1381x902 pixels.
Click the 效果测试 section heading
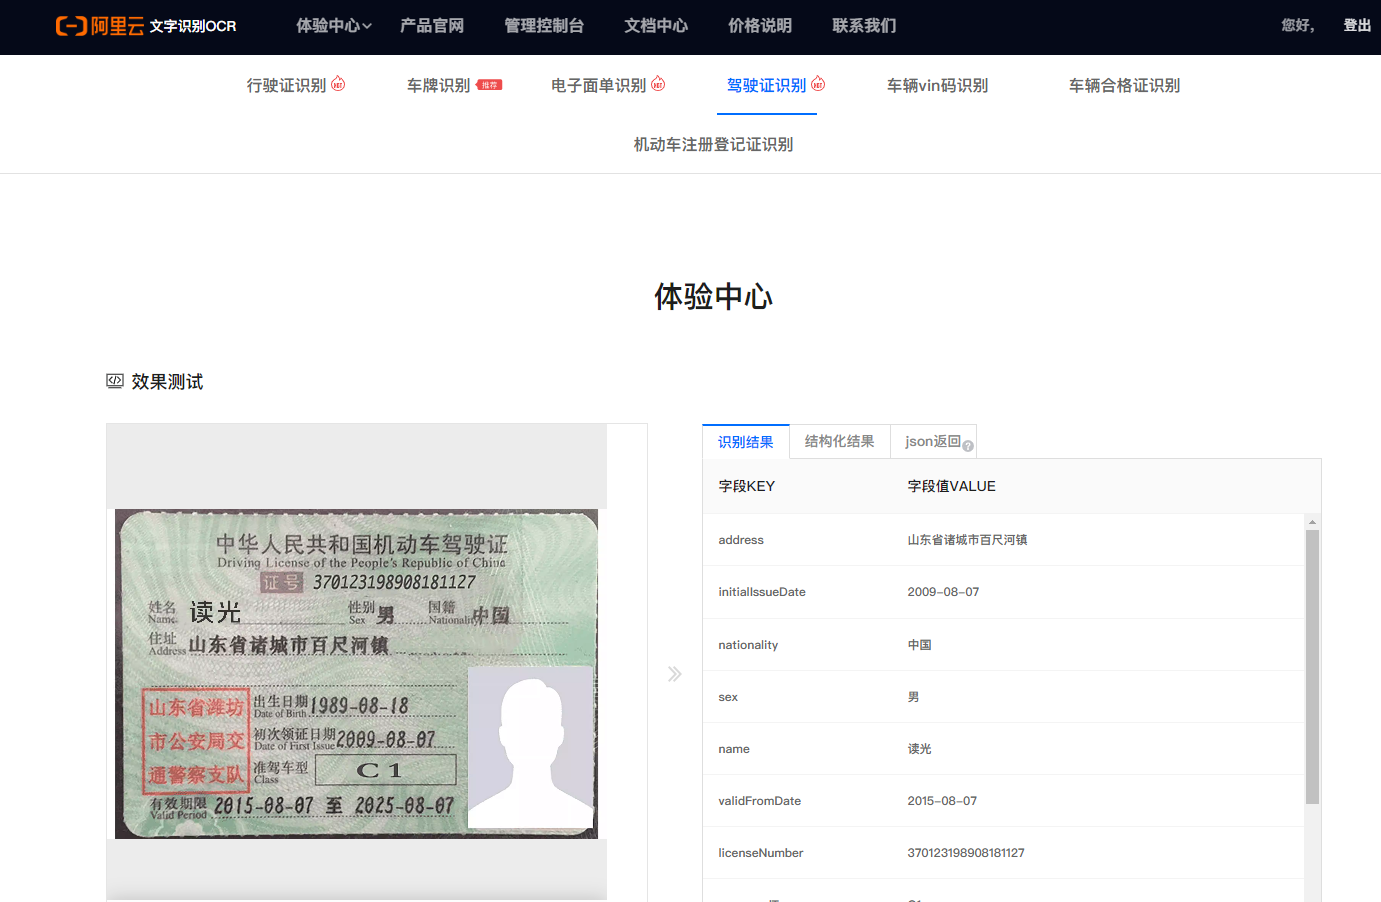coord(167,382)
